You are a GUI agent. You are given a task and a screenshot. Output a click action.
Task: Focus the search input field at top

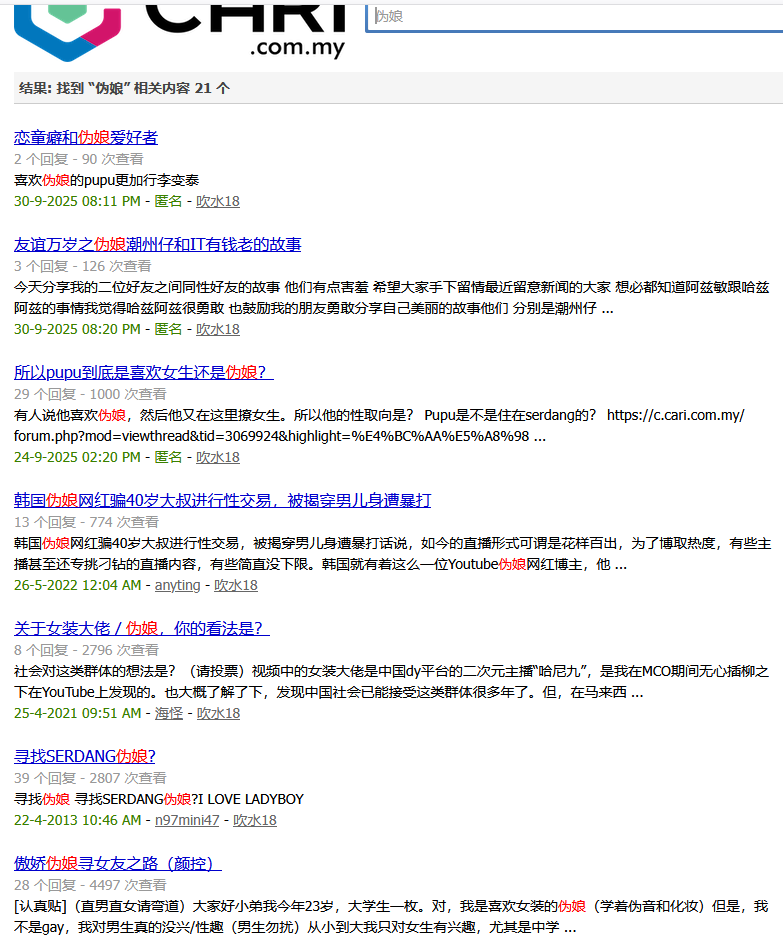pyautogui.click(x=575, y=16)
